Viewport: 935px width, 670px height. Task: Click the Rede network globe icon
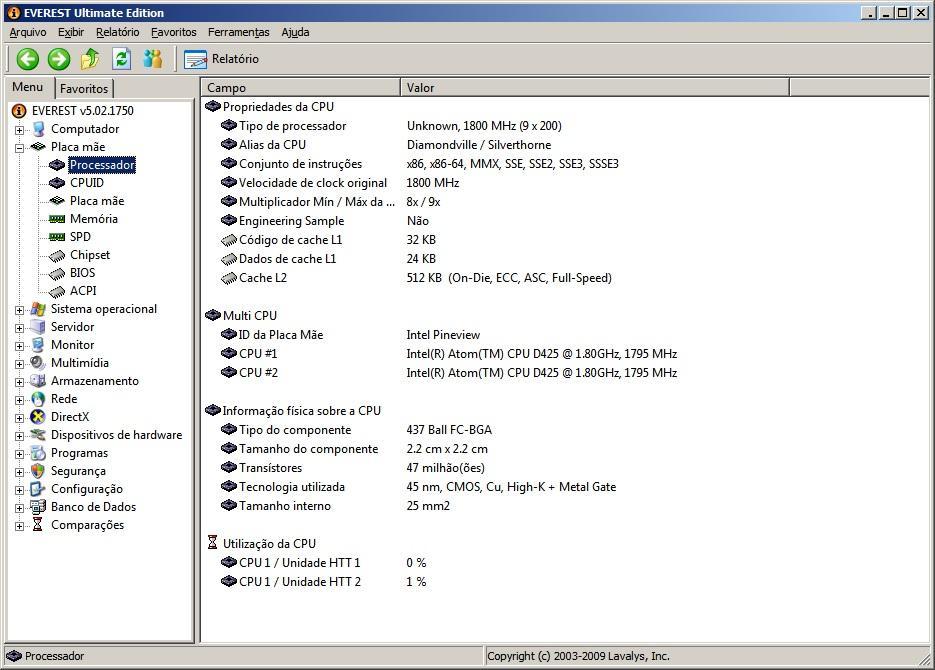[38, 399]
